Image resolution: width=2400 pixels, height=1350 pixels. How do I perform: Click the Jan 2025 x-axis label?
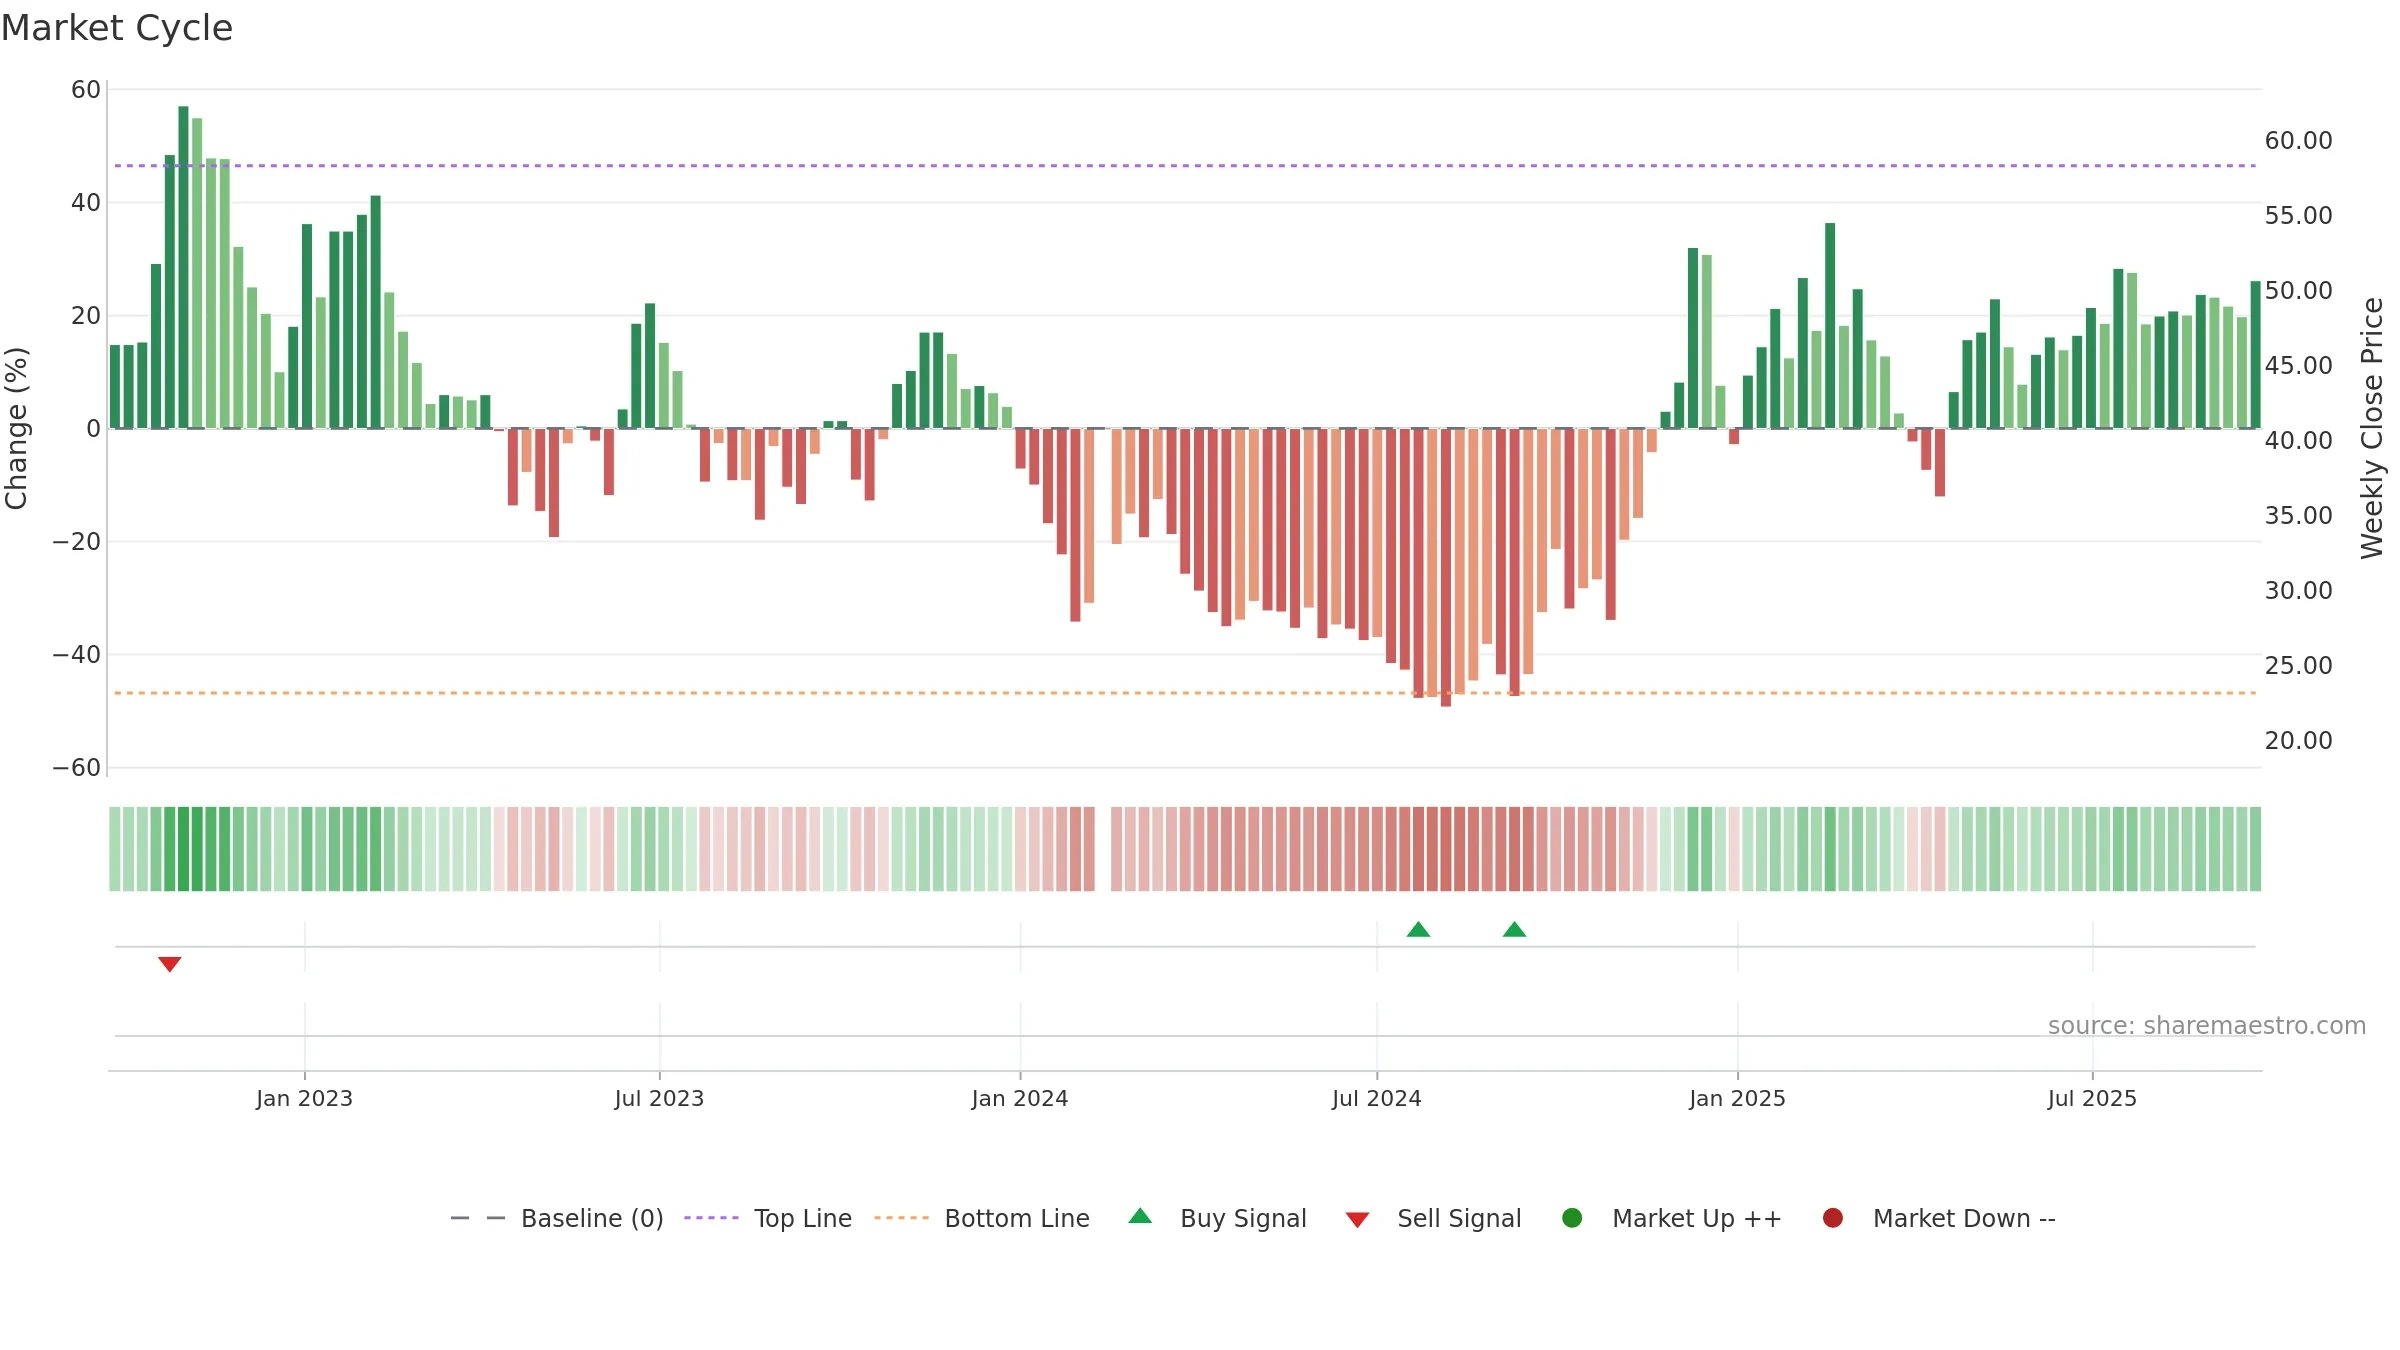click(1737, 1099)
